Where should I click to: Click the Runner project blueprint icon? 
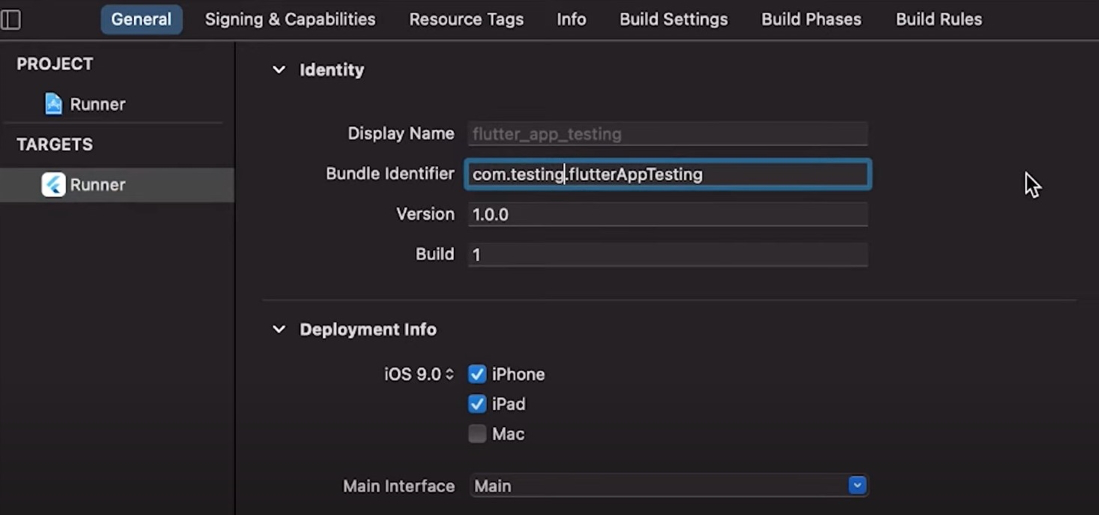54,104
